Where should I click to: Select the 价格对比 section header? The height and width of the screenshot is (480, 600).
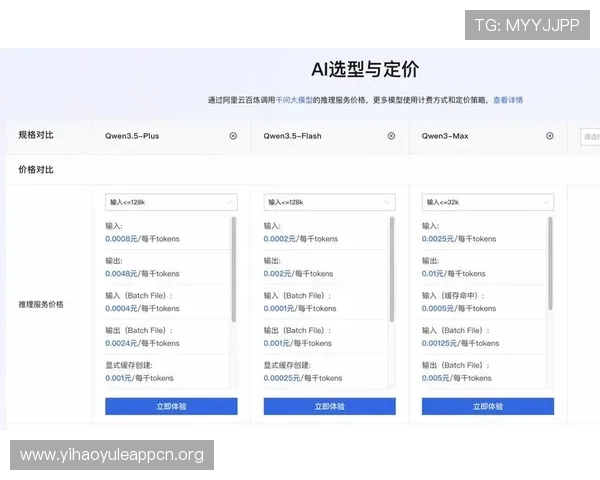tap(36, 170)
